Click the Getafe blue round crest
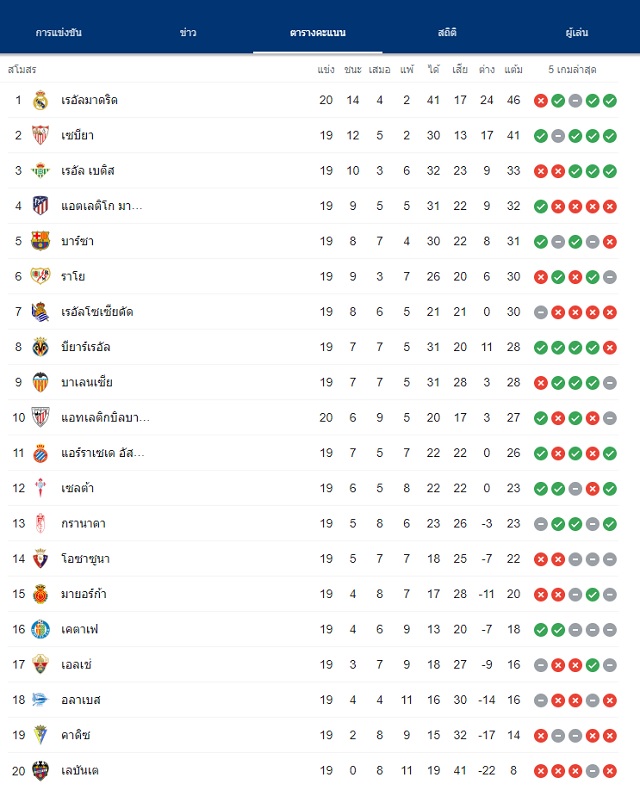This screenshot has width=640, height=796. pyautogui.click(x=41, y=629)
